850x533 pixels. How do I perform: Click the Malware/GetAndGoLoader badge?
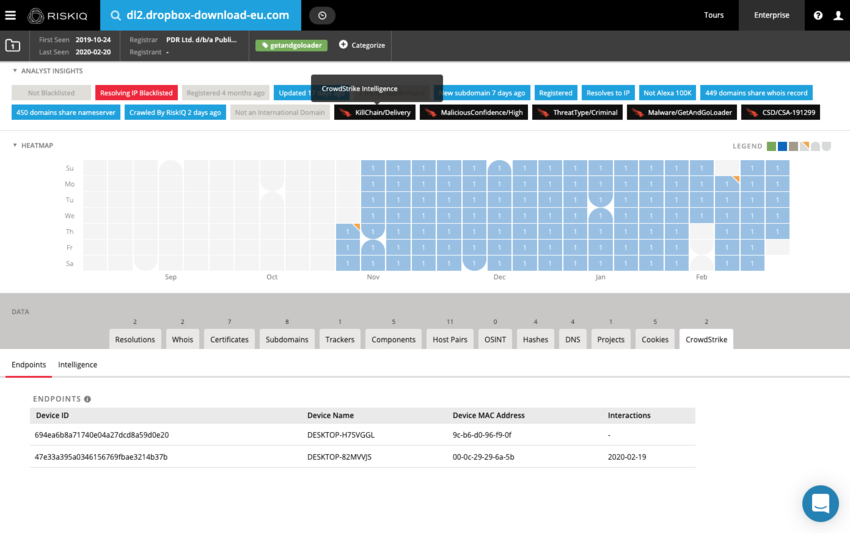point(682,112)
